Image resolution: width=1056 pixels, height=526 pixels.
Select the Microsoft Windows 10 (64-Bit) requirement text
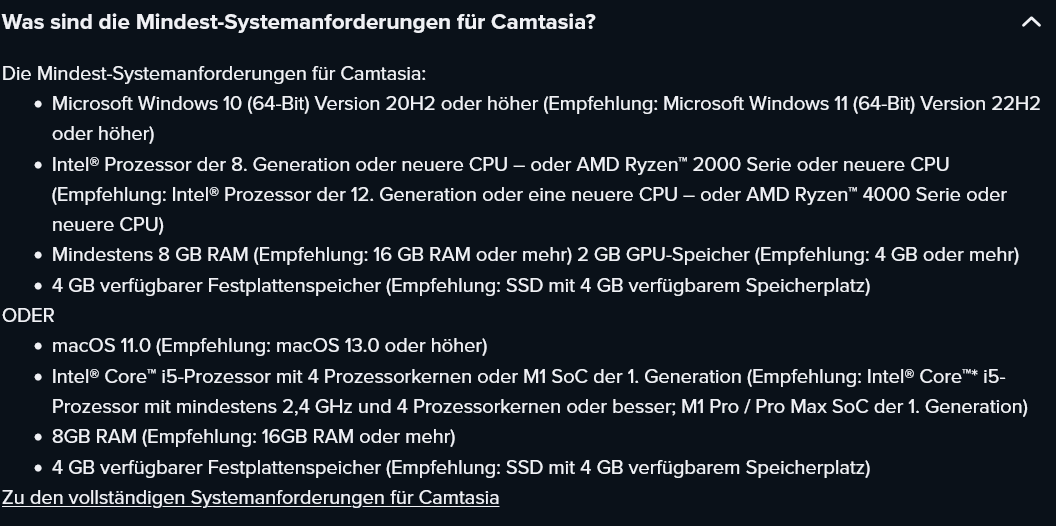coord(180,104)
